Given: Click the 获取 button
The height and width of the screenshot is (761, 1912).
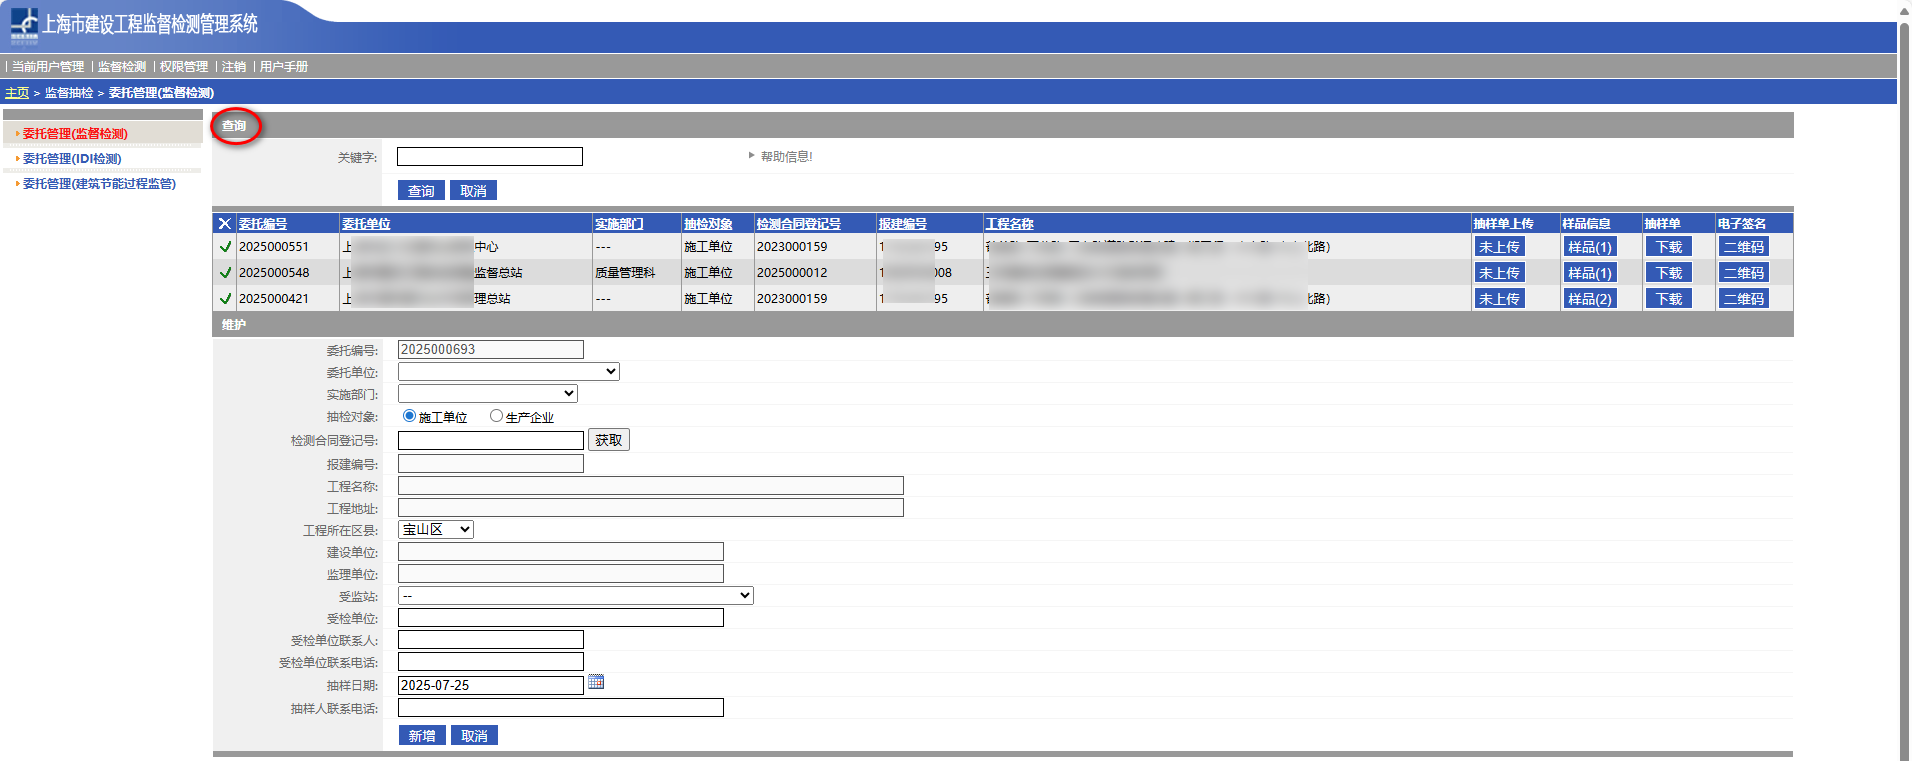Looking at the screenshot, I should 608,440.
